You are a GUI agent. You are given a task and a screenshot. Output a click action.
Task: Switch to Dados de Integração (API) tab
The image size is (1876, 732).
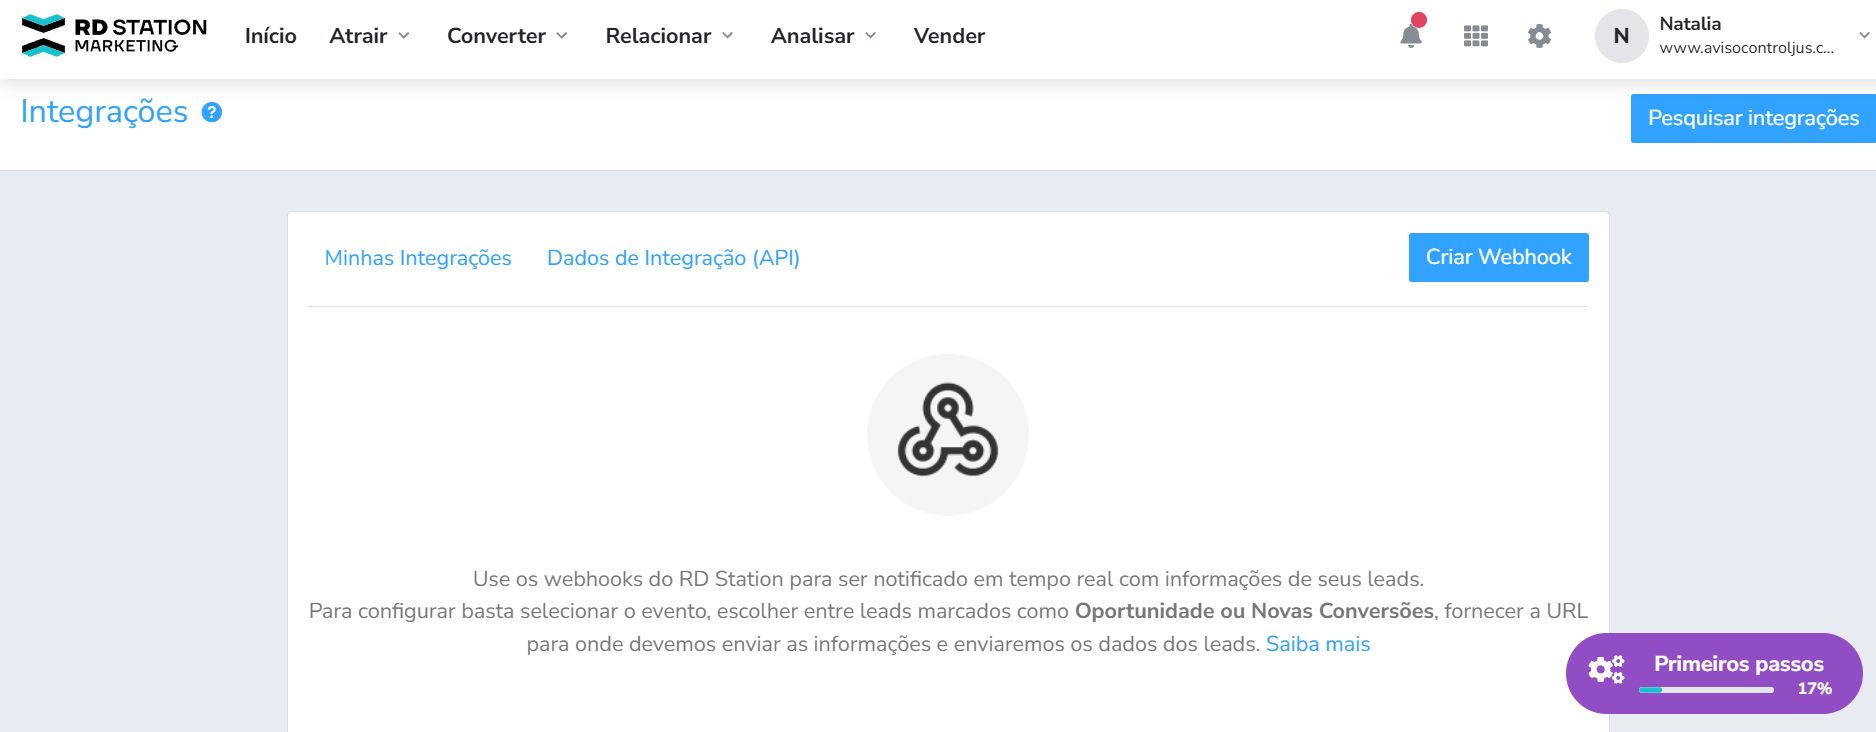[673, 258]
